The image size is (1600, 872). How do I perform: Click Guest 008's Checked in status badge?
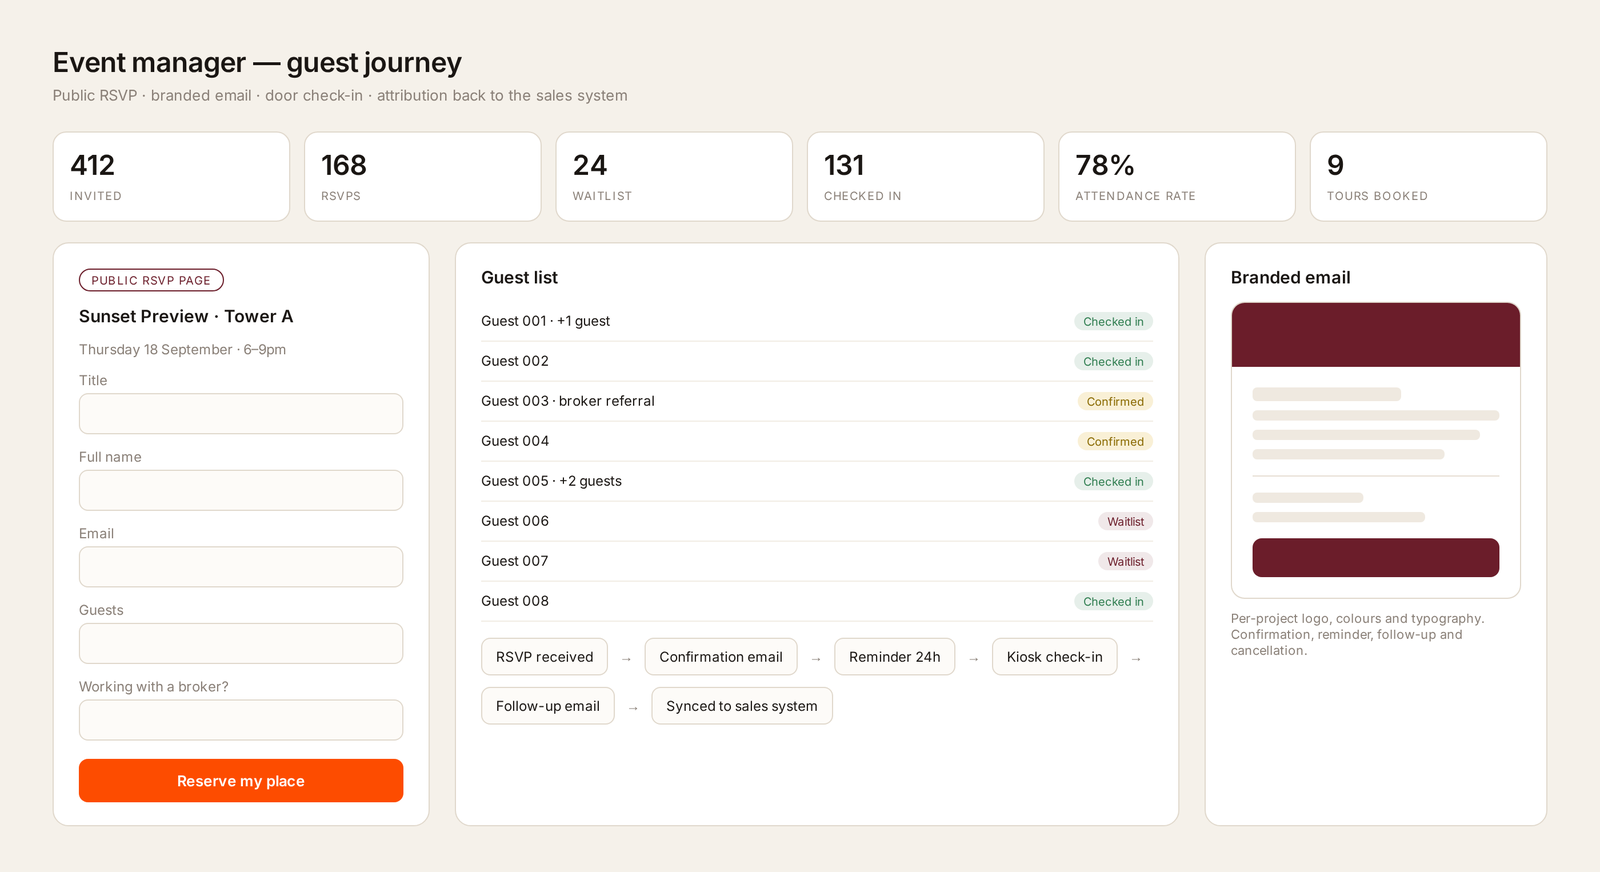click(x=1113, y=601)
